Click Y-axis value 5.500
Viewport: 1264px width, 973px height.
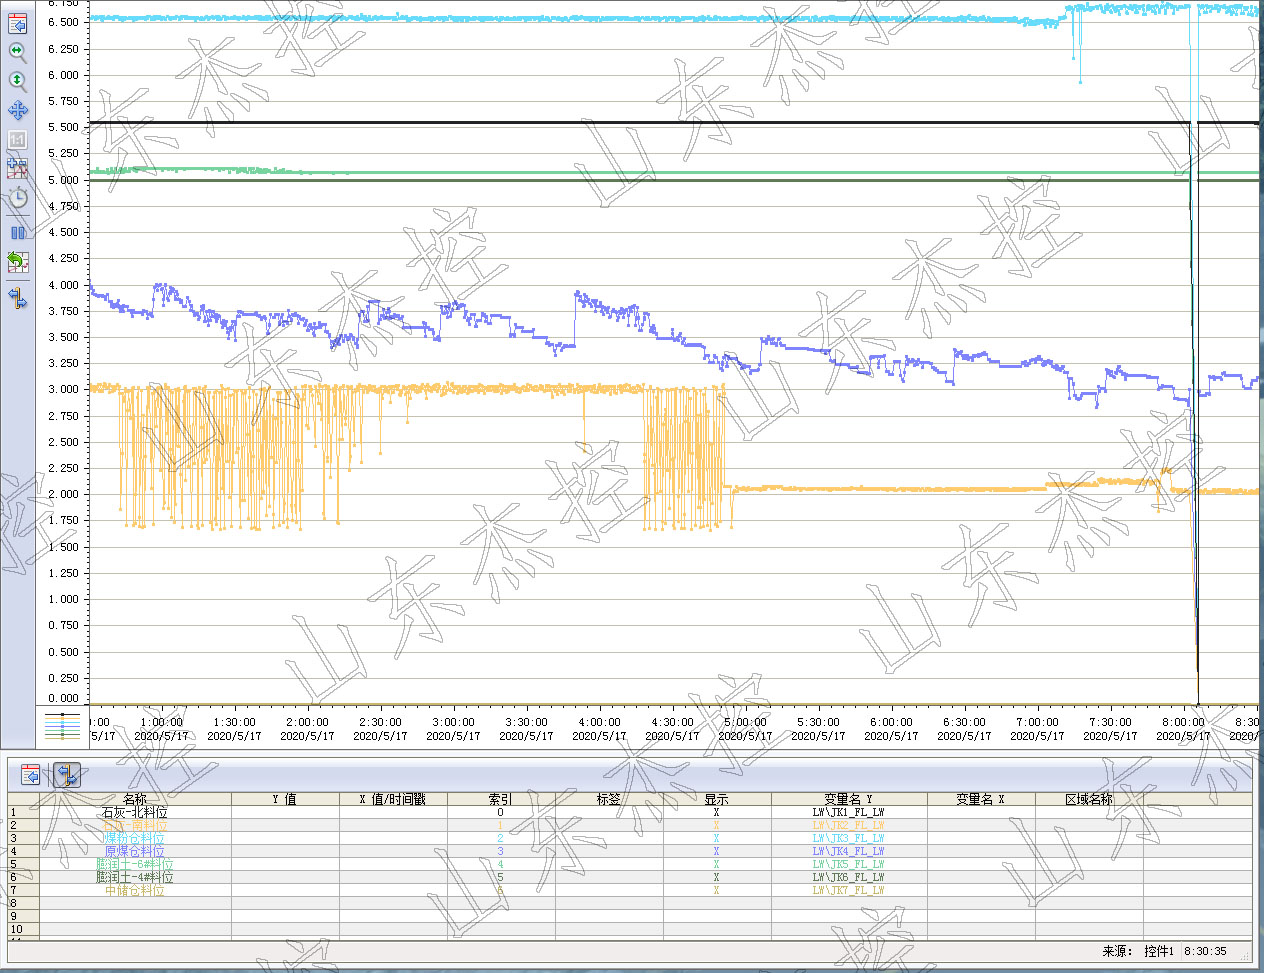(63, 127)
